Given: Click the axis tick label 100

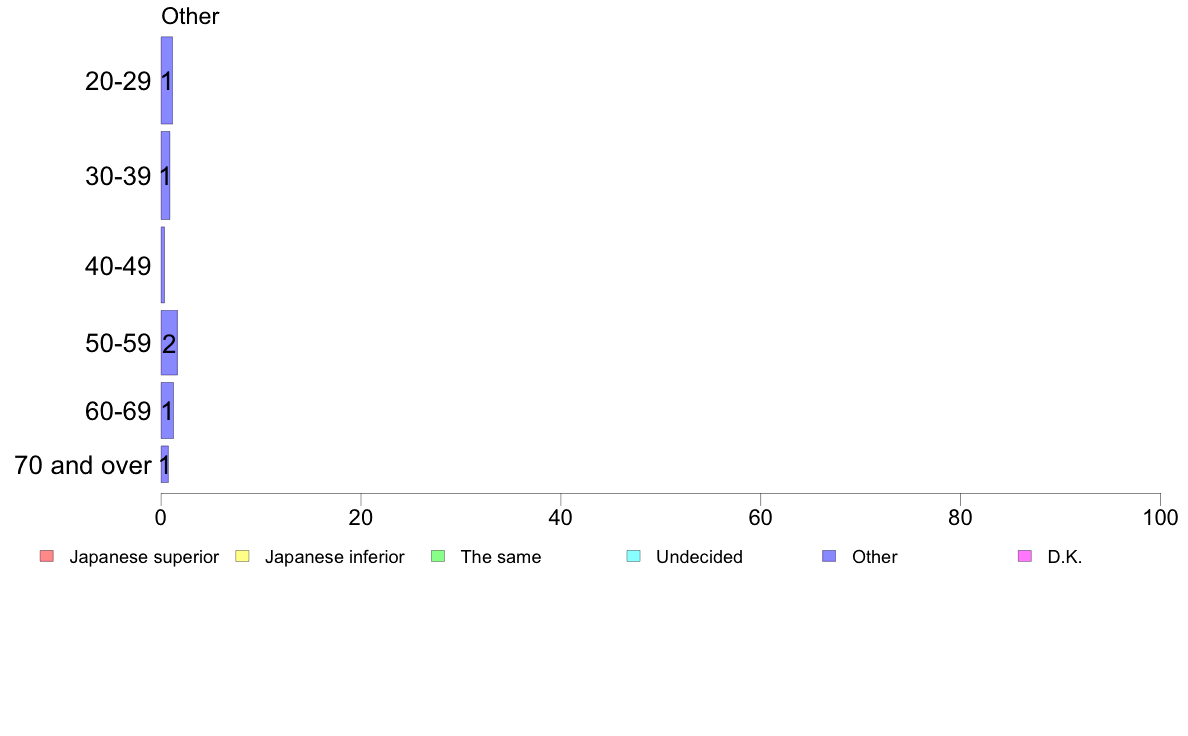Looking at the screenshot, I should click(x=1160, y=518).
